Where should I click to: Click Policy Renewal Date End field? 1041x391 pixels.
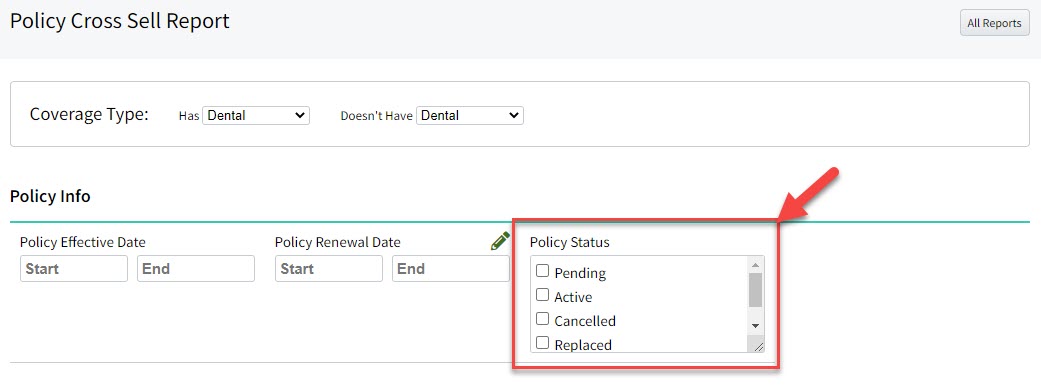[451, 269]
